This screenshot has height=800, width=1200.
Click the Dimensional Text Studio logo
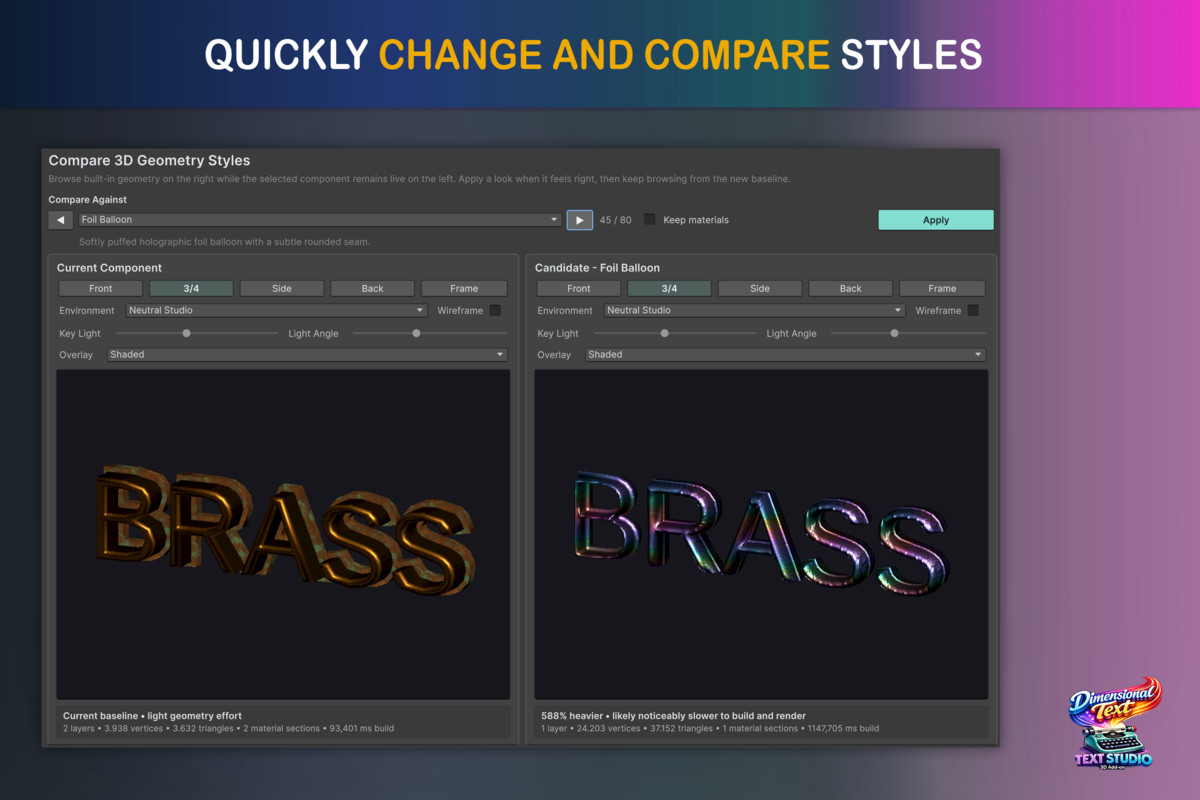[1113, 724]
